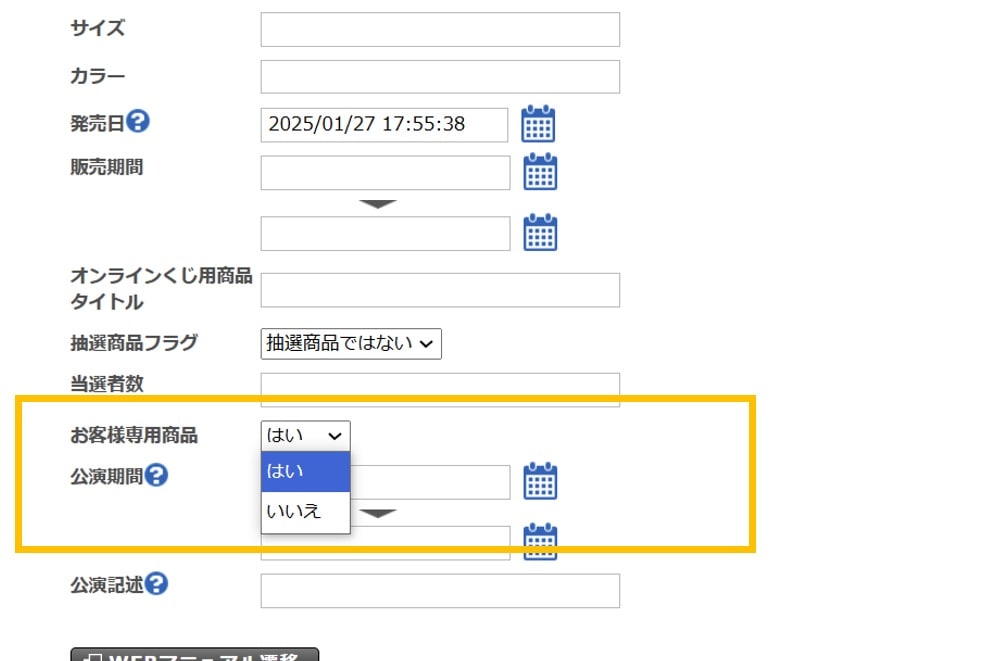997x661 pixels.
Task: Click the 公演記述 input field
Action: 440,590
